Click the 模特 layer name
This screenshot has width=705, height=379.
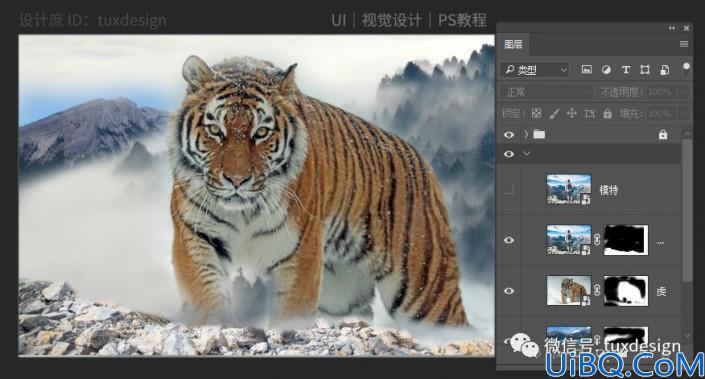pyautogui.click(x=609, y=190)
